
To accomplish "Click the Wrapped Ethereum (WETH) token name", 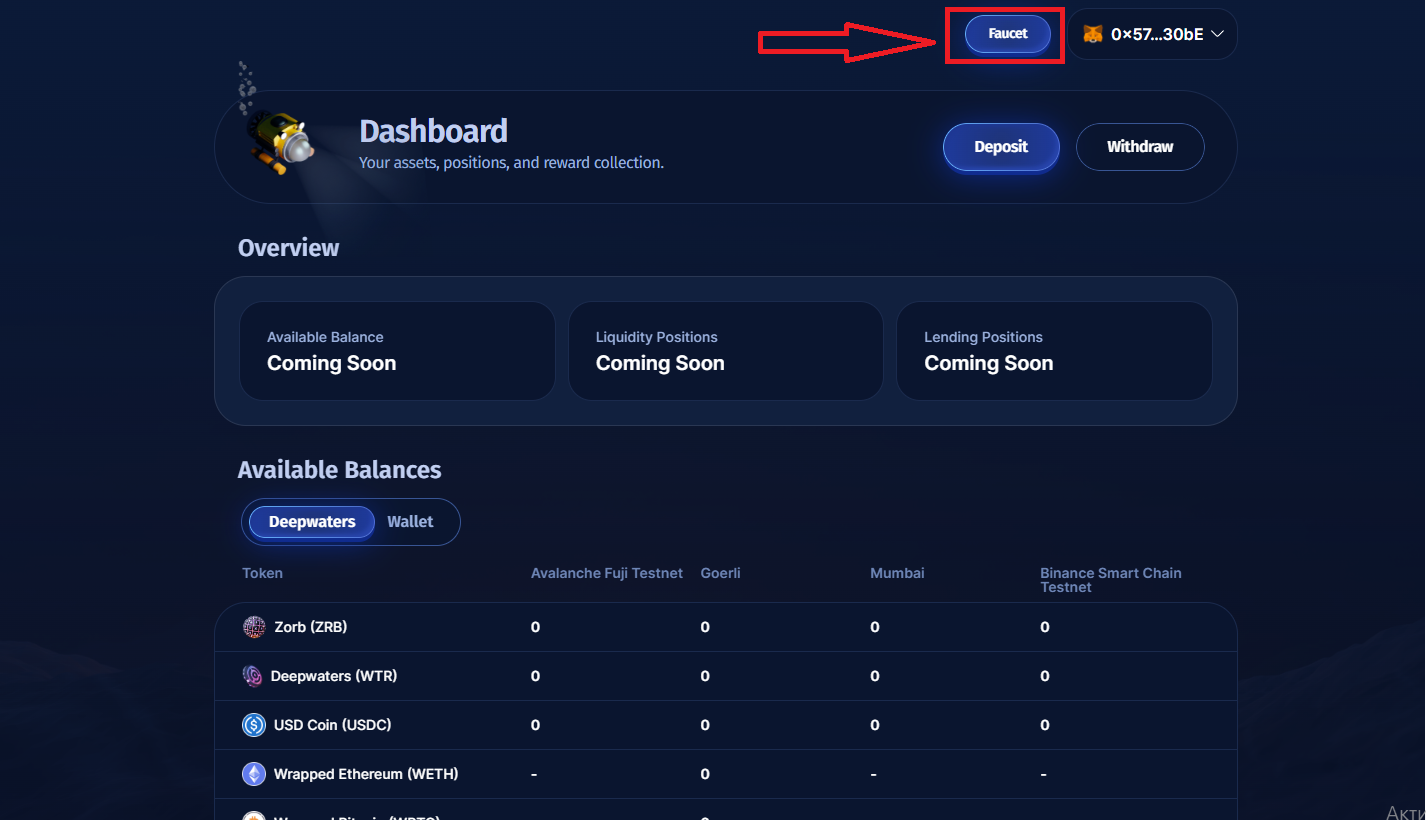I will (x=366, y=774).
